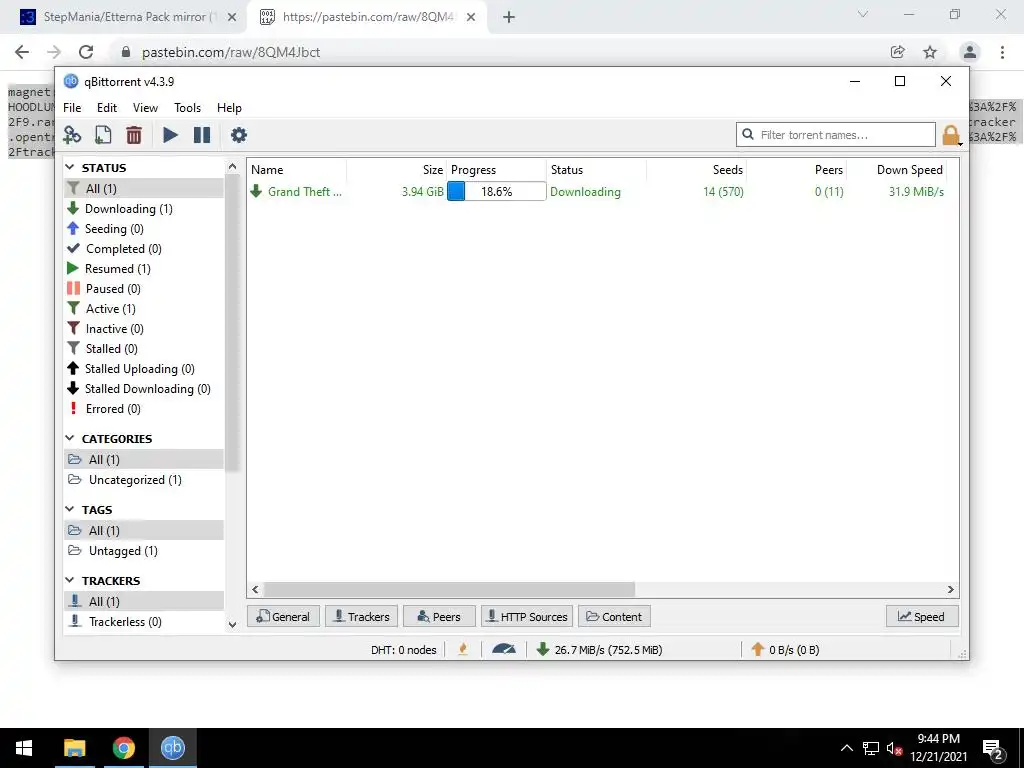Click the green download speed arrow in status bar
Screen dimensions: 1024x768
click(542, 649)
